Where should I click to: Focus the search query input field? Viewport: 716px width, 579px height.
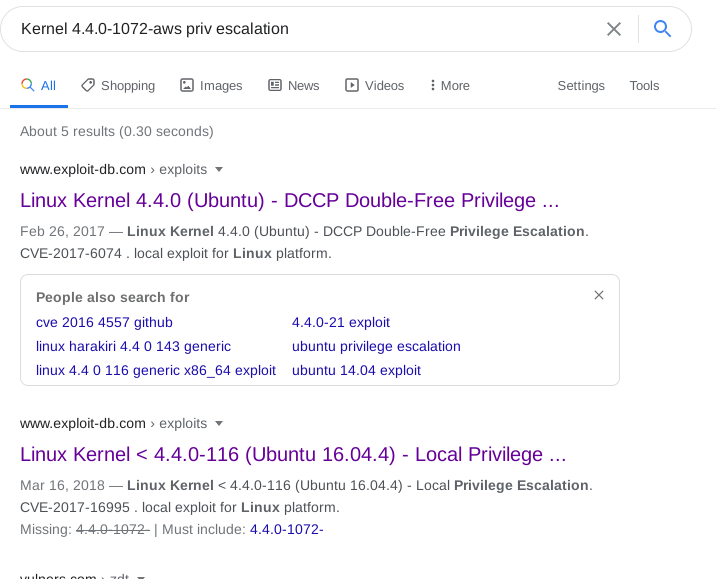pyautogui.click(x=300, y=29)
